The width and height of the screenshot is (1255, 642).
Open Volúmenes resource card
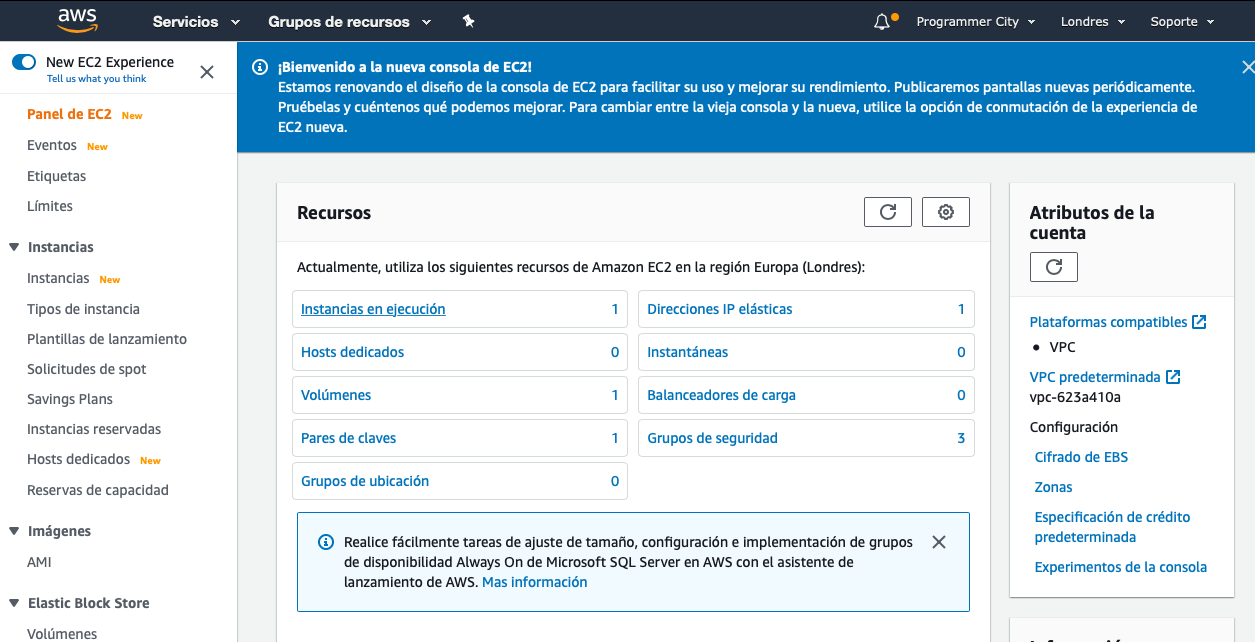click(460, 395)
